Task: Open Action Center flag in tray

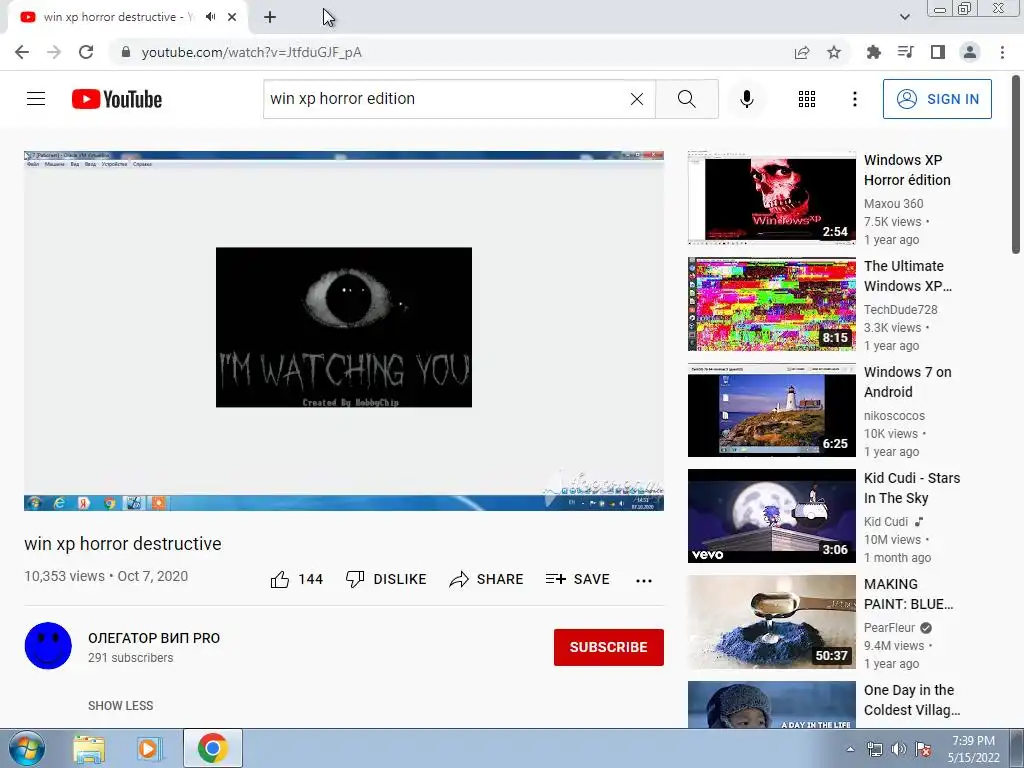Action: [923, 749]
